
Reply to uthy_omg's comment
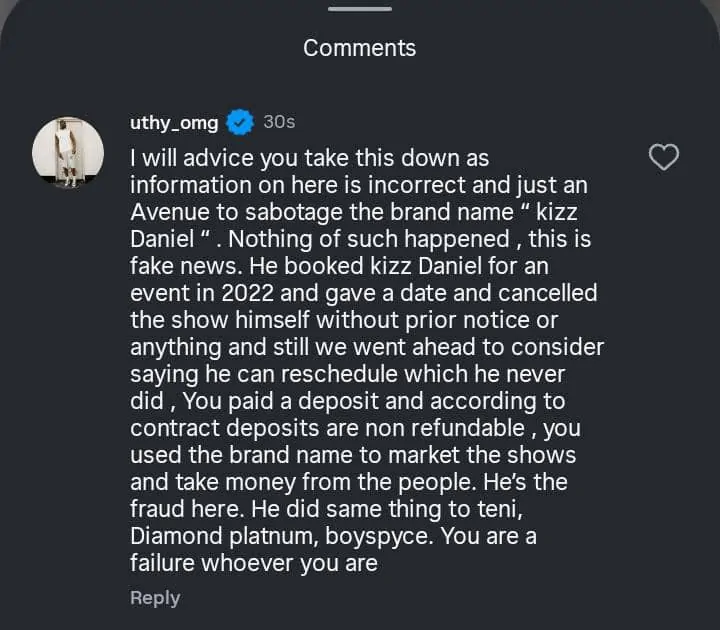click(x=155, y=598)
